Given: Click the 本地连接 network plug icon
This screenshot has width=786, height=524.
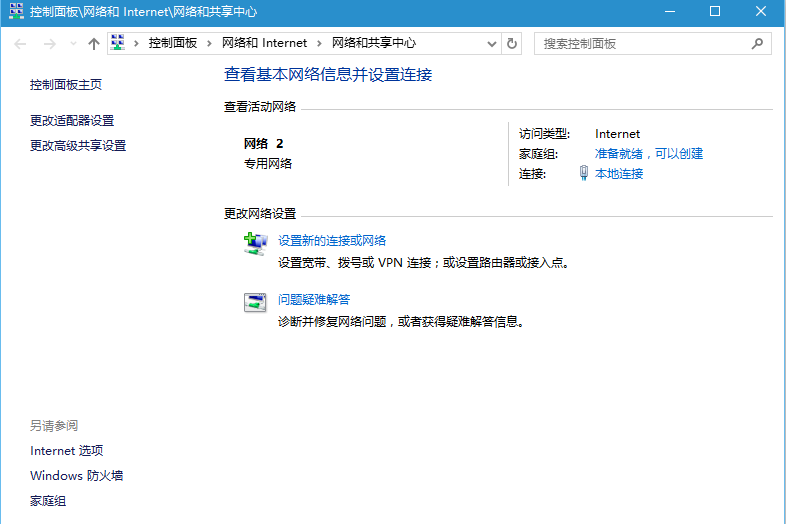Looking at the screenshot, I should [584, 173].
